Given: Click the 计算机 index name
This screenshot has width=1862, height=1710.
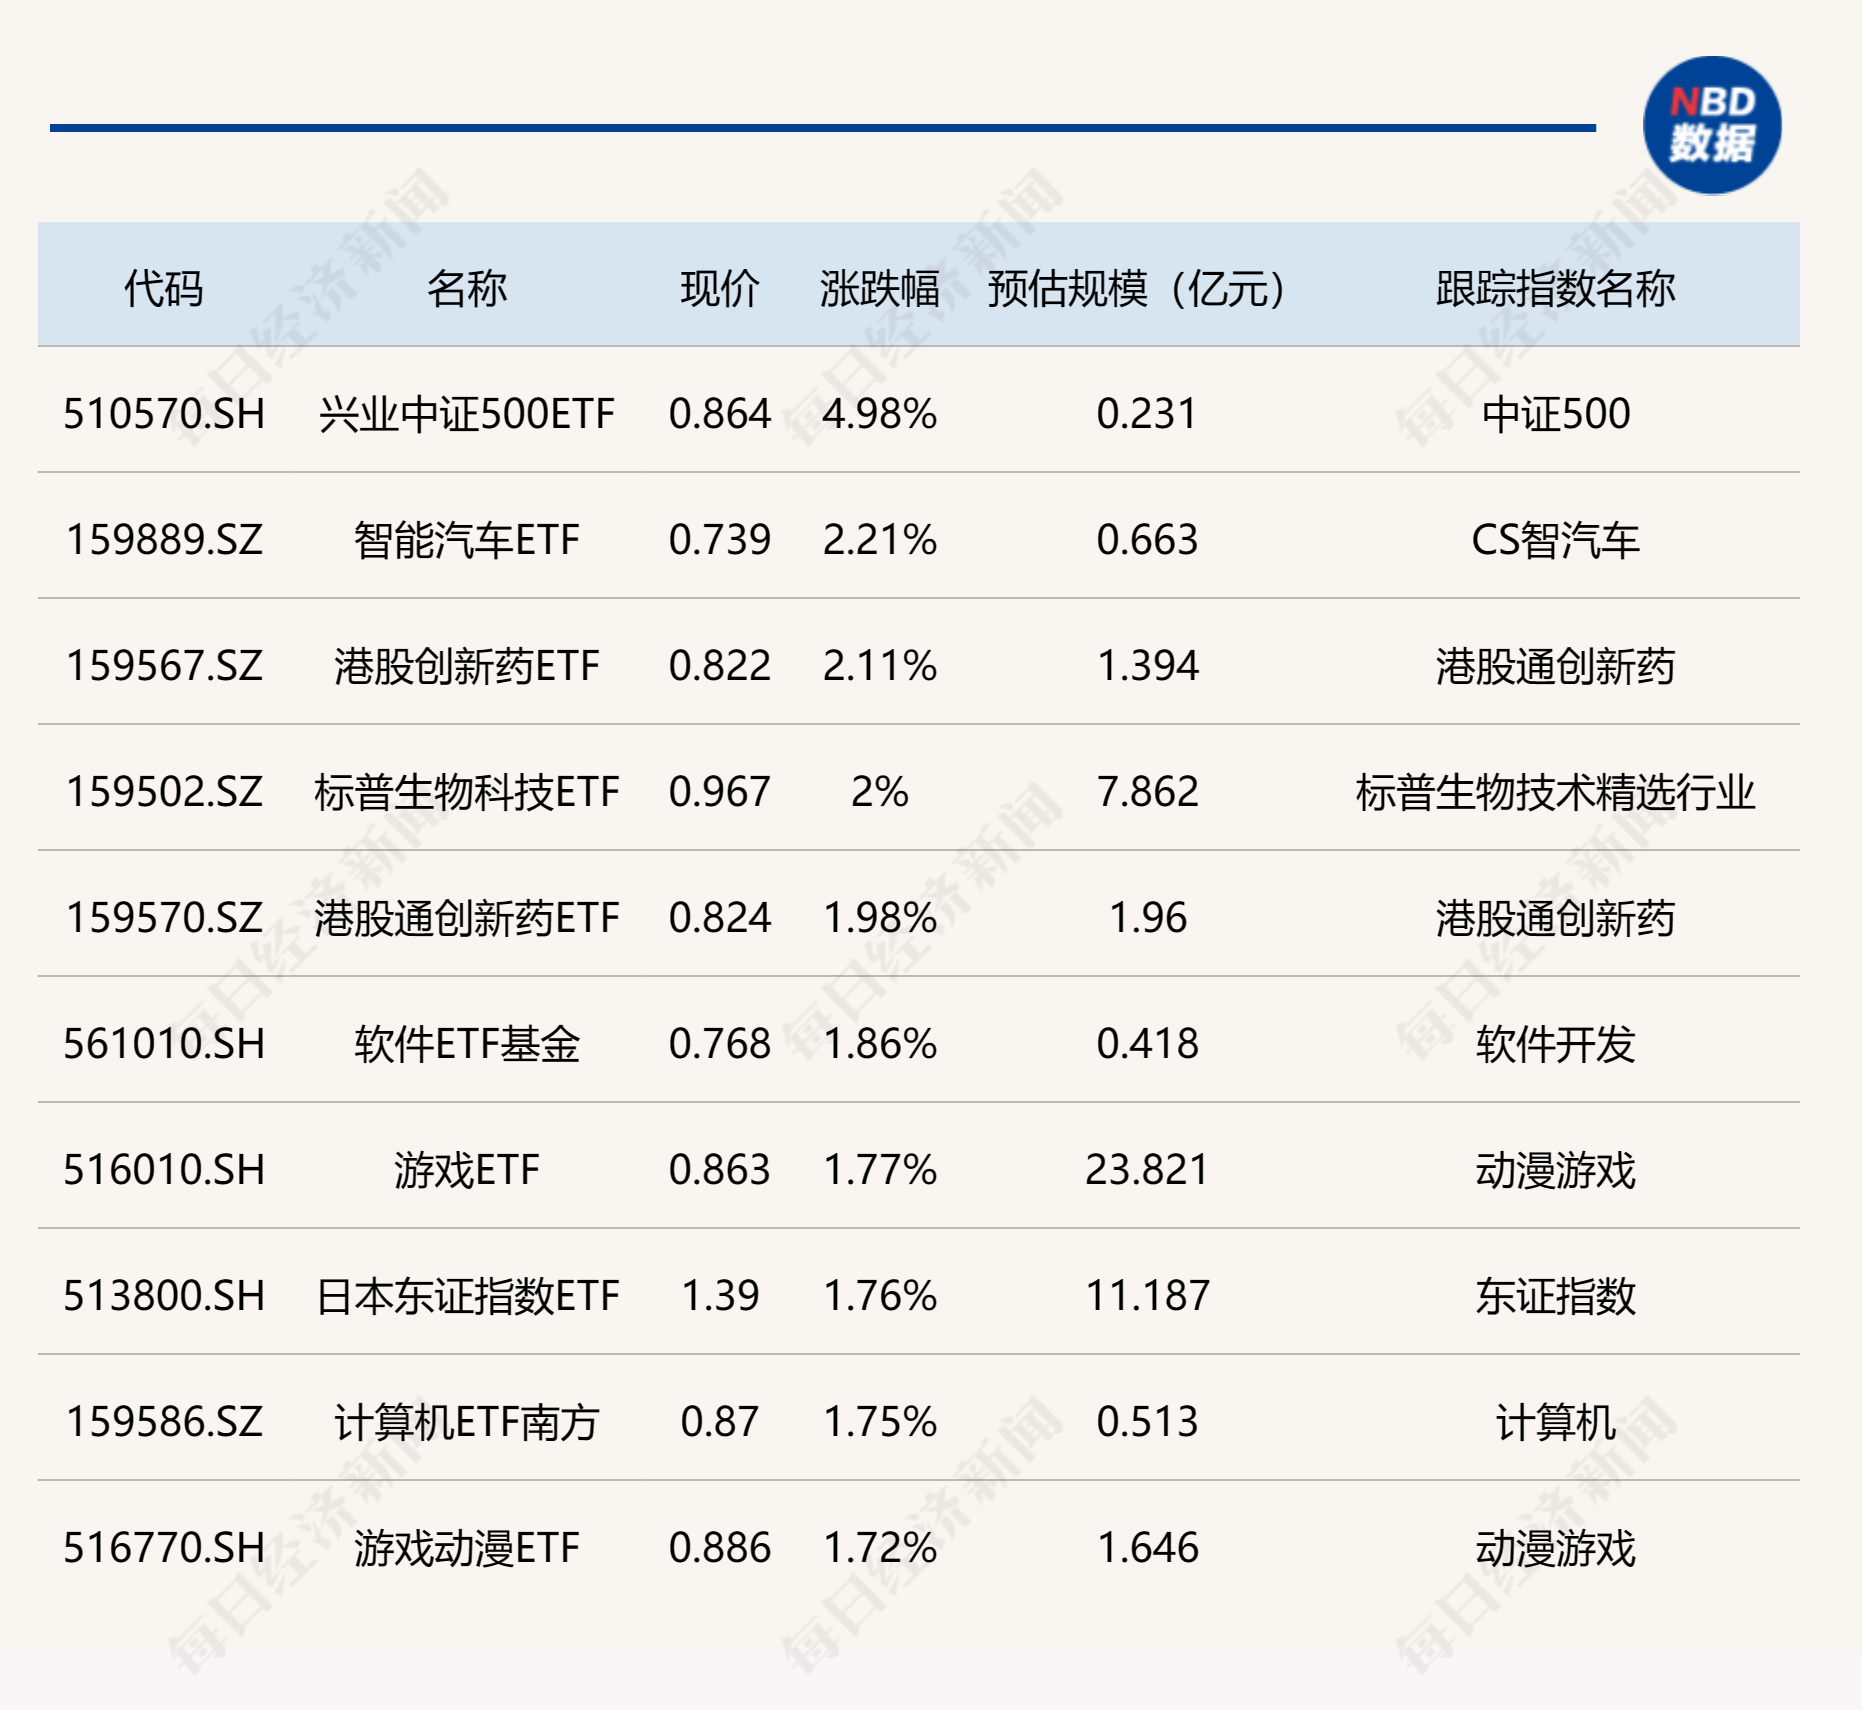Looking at the screenshot, I should coord(1555,1422).
